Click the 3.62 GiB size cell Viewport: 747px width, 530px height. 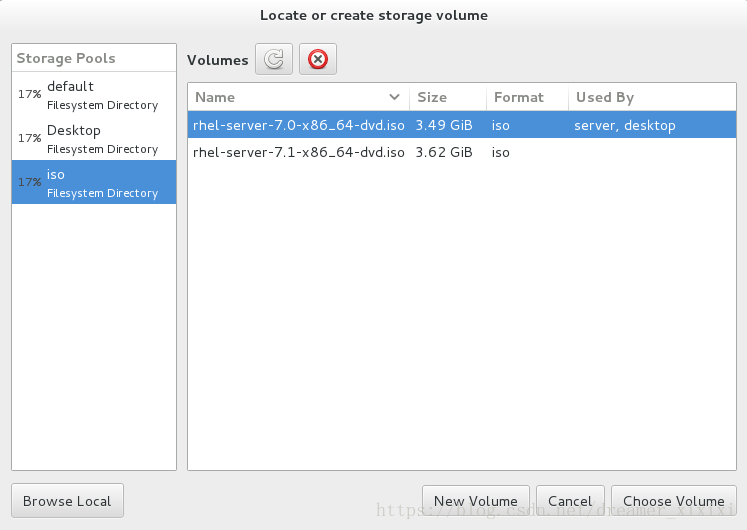pyautogui.click(x=444, y=152)
